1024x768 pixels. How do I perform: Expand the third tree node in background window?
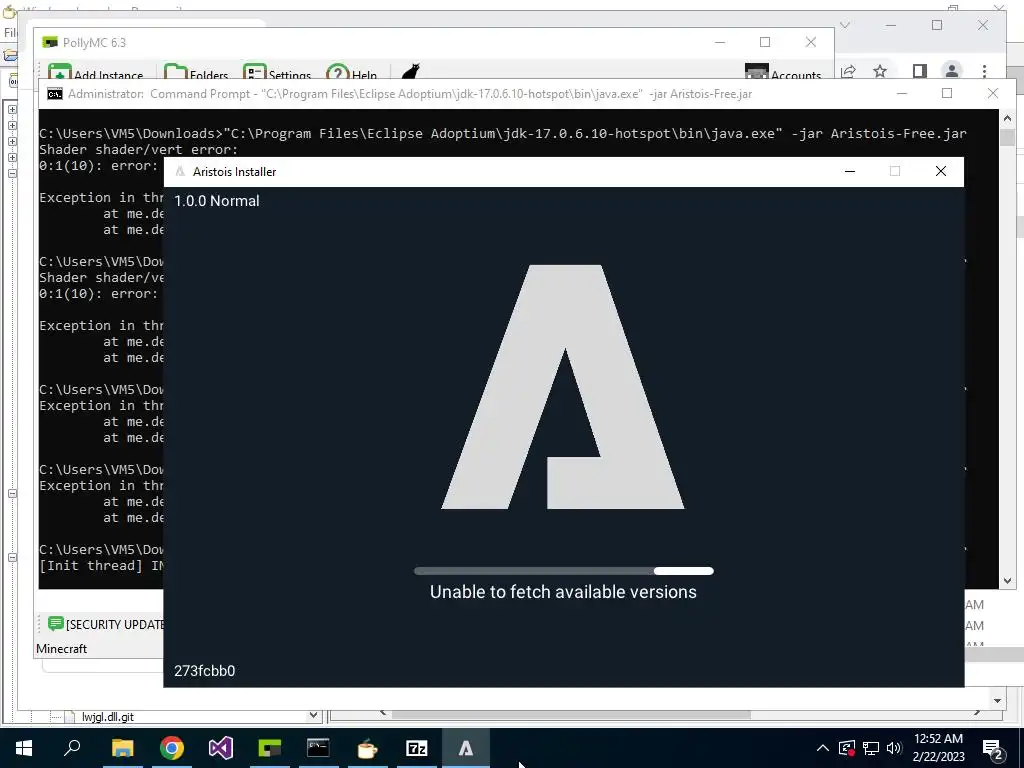[12, 141]
